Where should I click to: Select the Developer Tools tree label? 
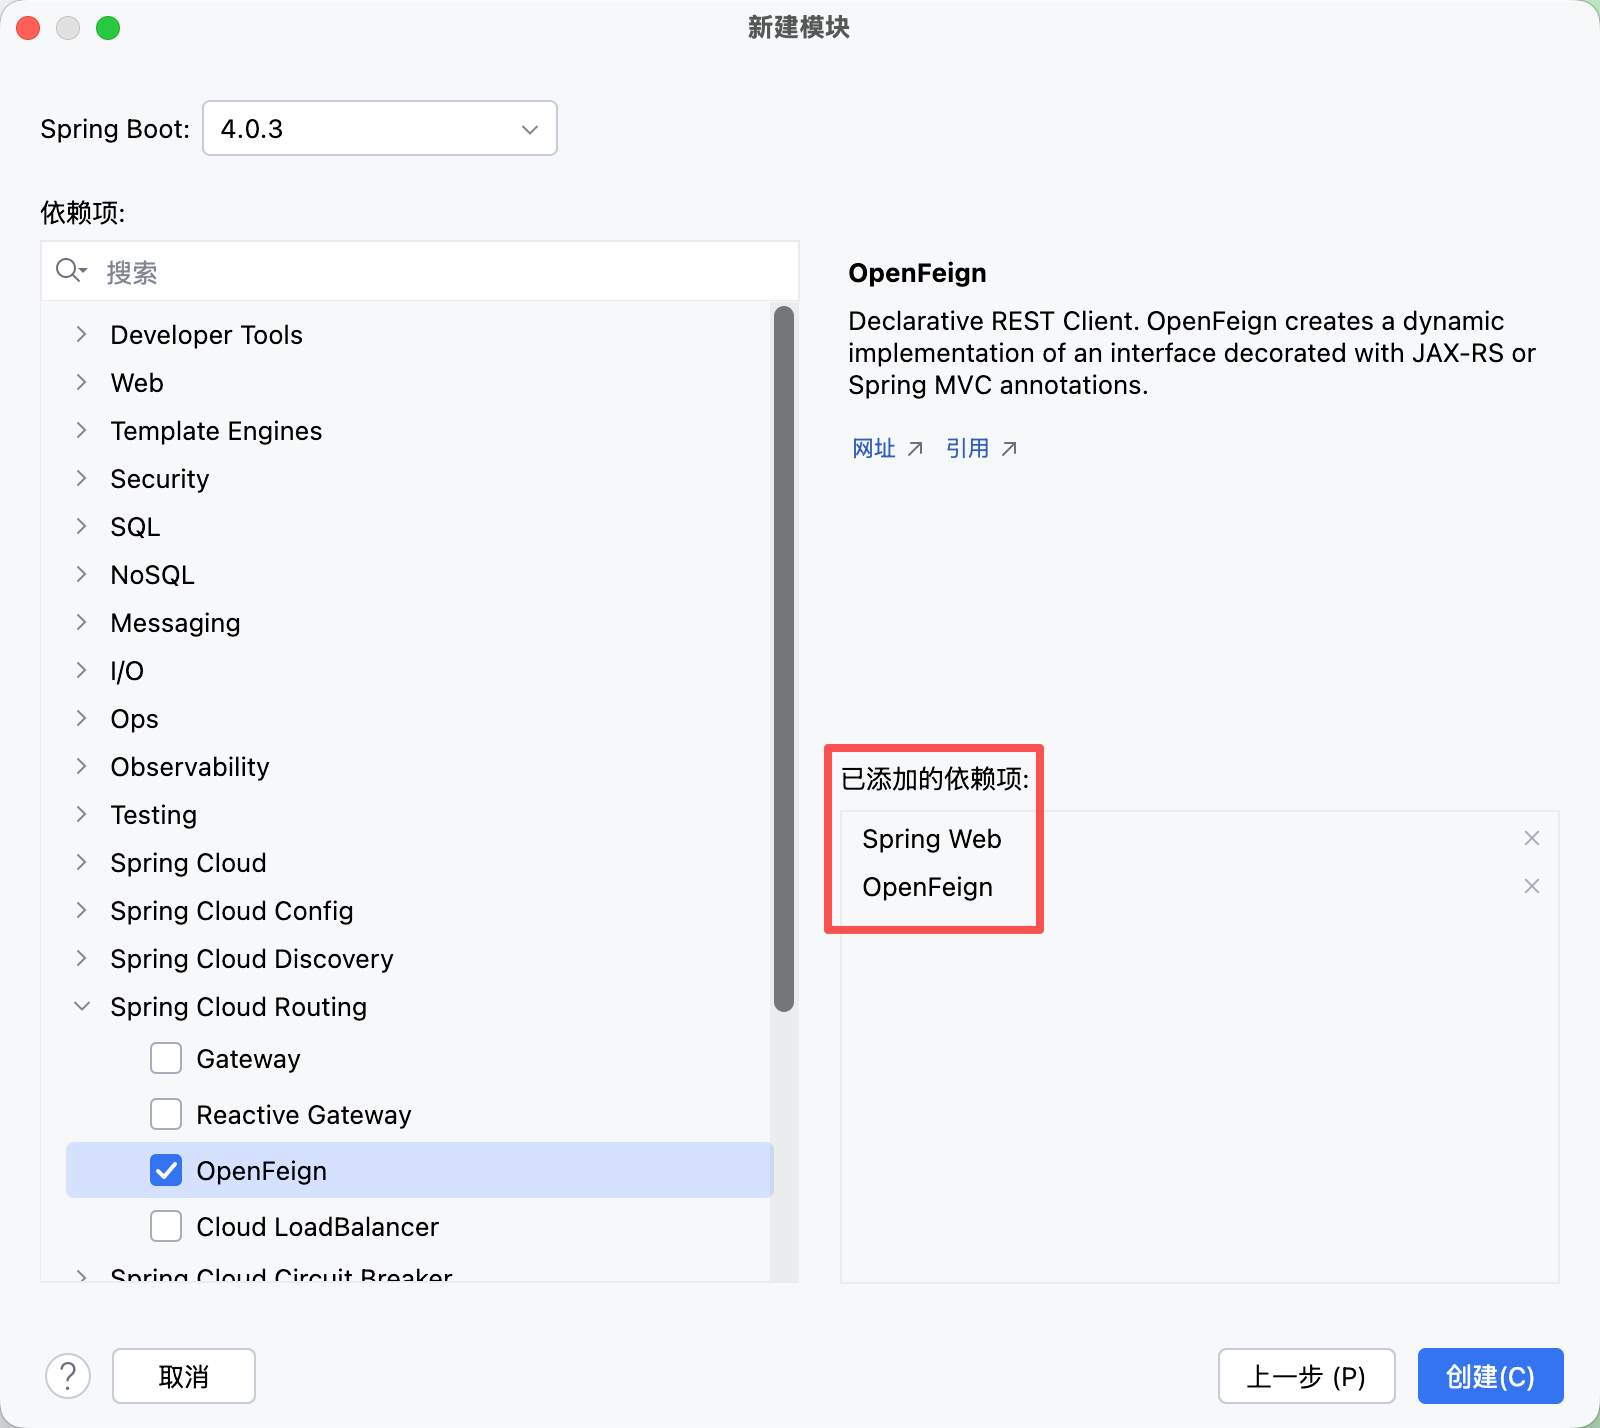(x=206, y=334)
